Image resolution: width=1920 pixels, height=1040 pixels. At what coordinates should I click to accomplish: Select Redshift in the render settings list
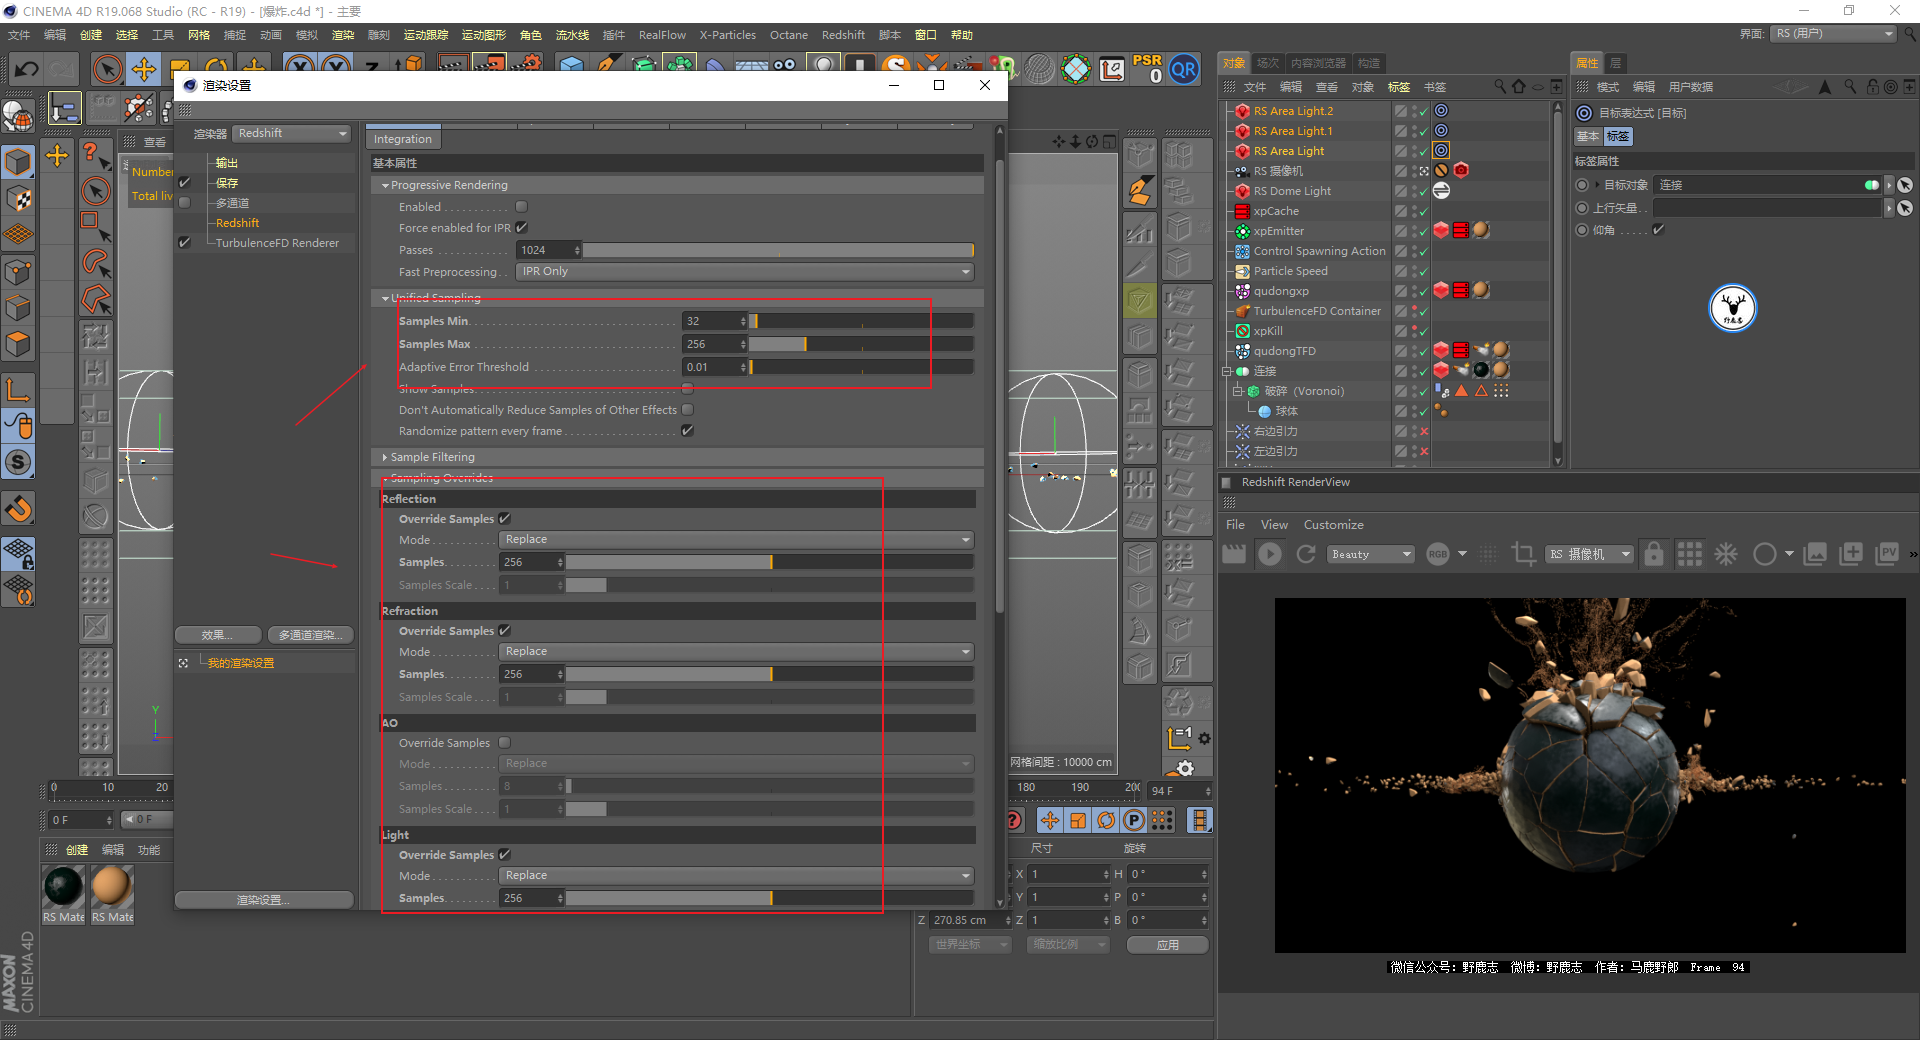[237, 223]
